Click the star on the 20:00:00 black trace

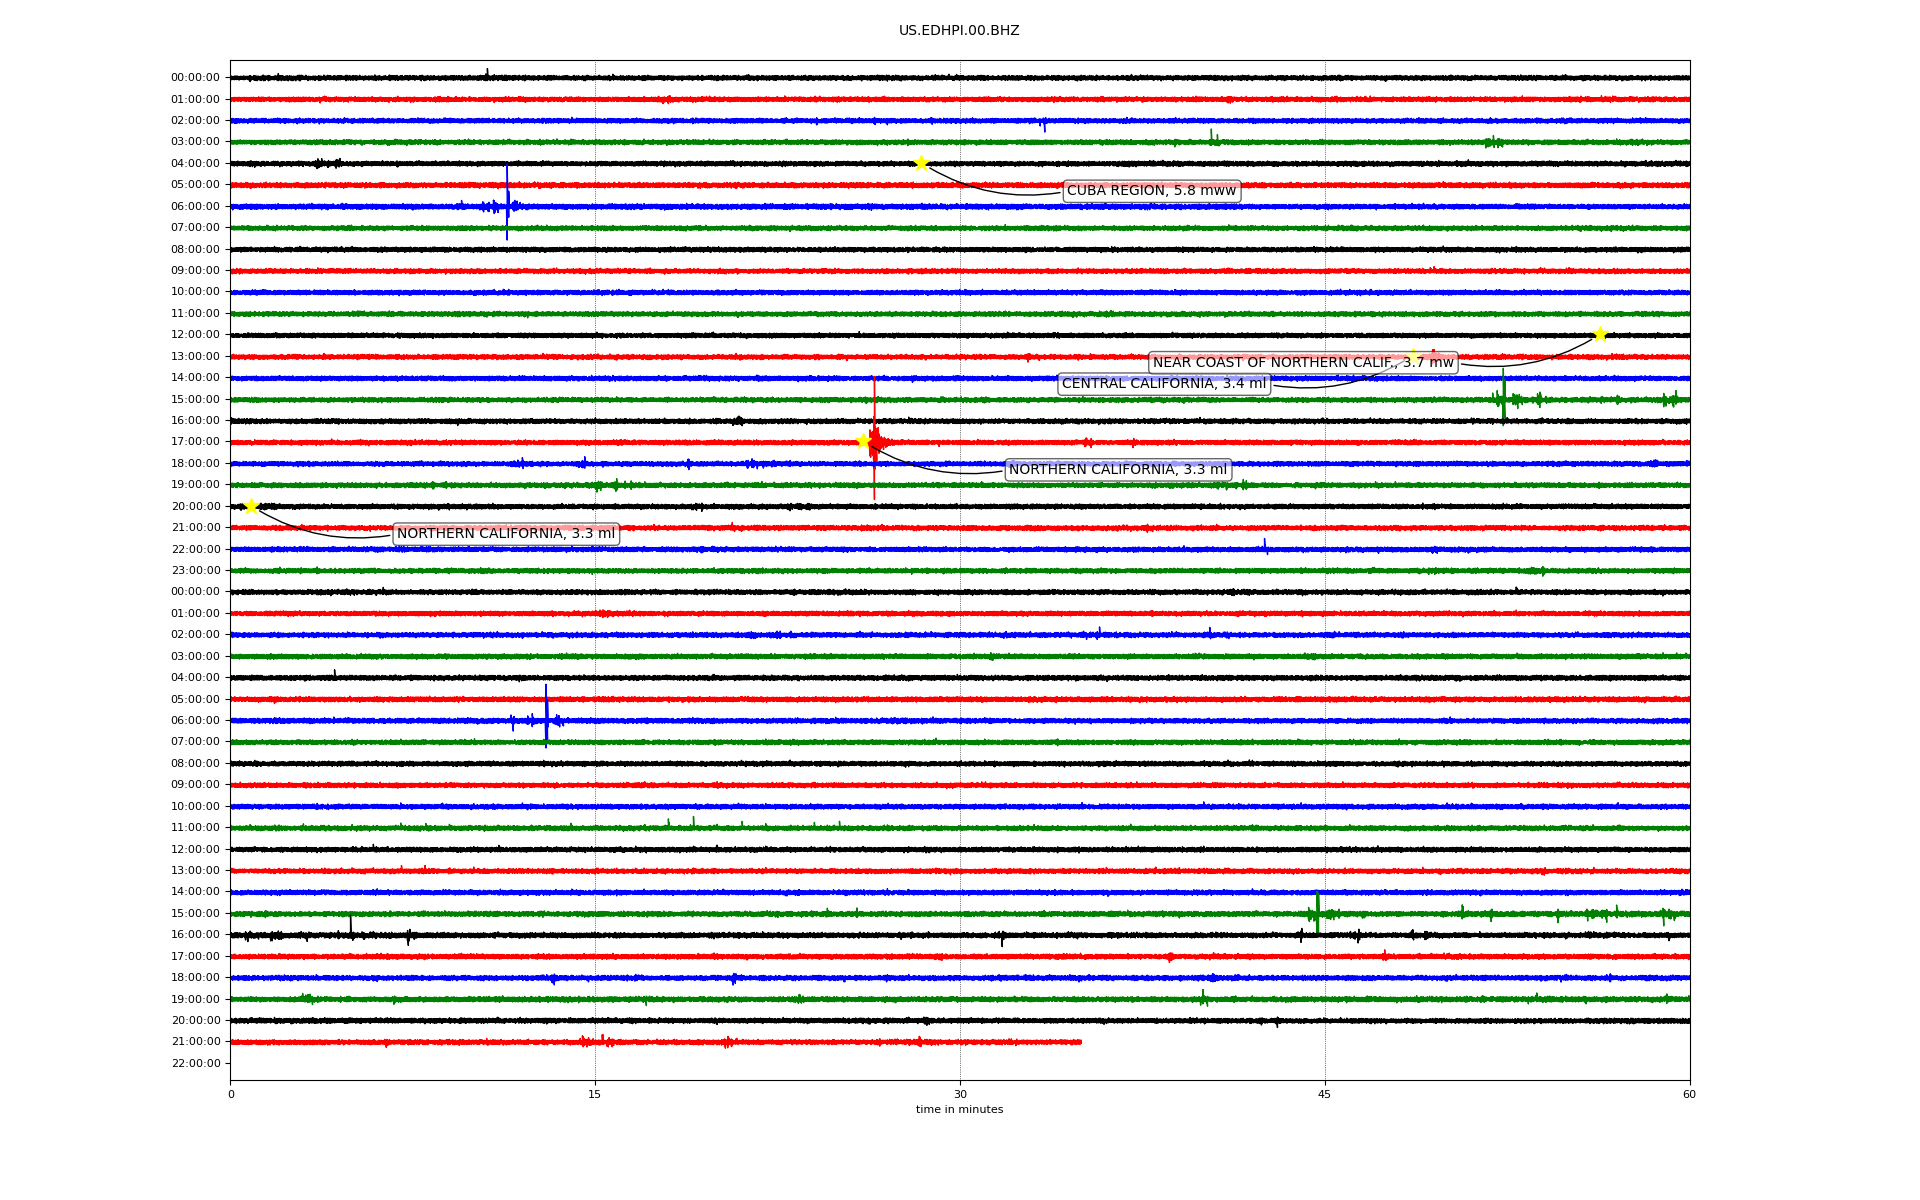(251, 506)
